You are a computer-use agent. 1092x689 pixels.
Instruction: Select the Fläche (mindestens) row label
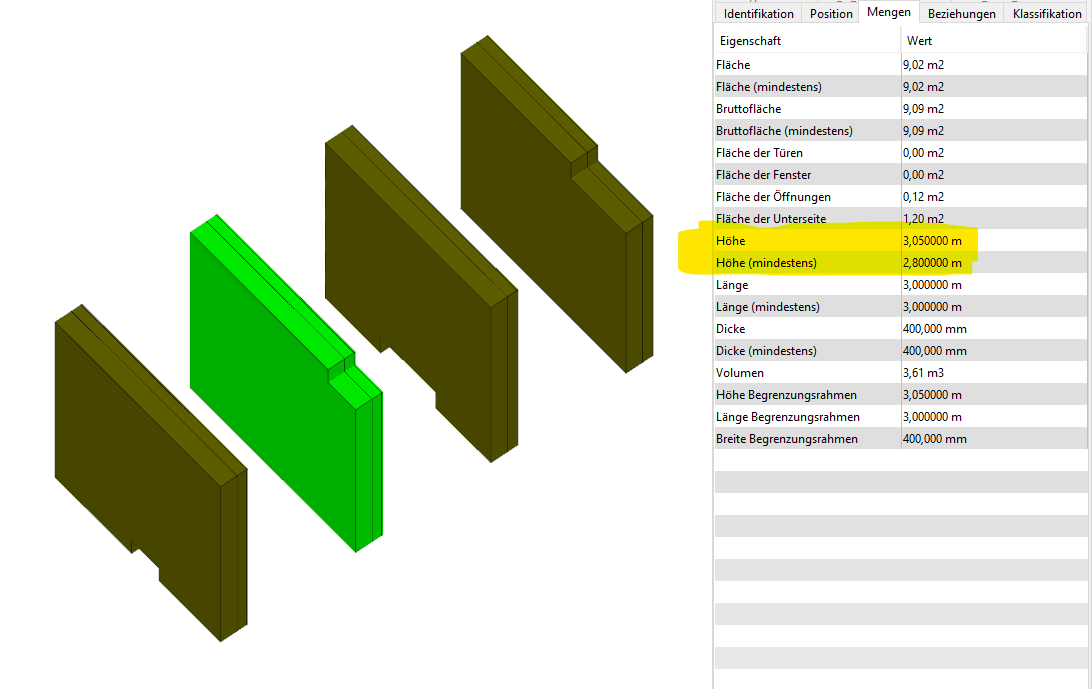768,87
